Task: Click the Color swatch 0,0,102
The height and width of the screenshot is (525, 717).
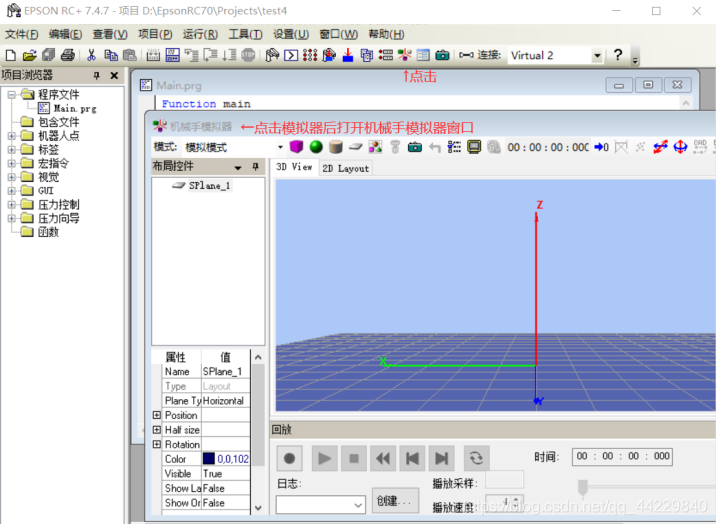Action: pyautogui.click(x=209, y=459)
